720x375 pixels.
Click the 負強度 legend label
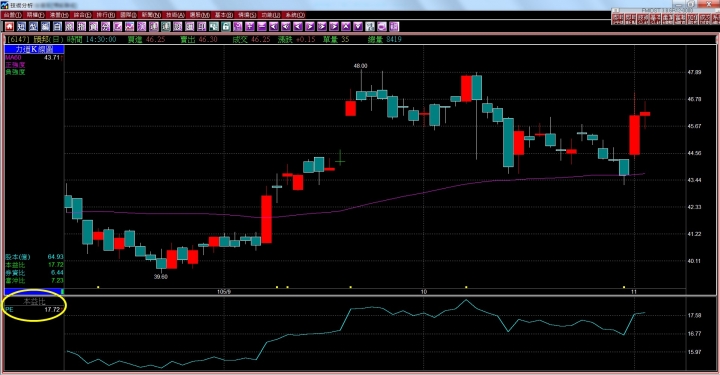[x=15, y=72]
